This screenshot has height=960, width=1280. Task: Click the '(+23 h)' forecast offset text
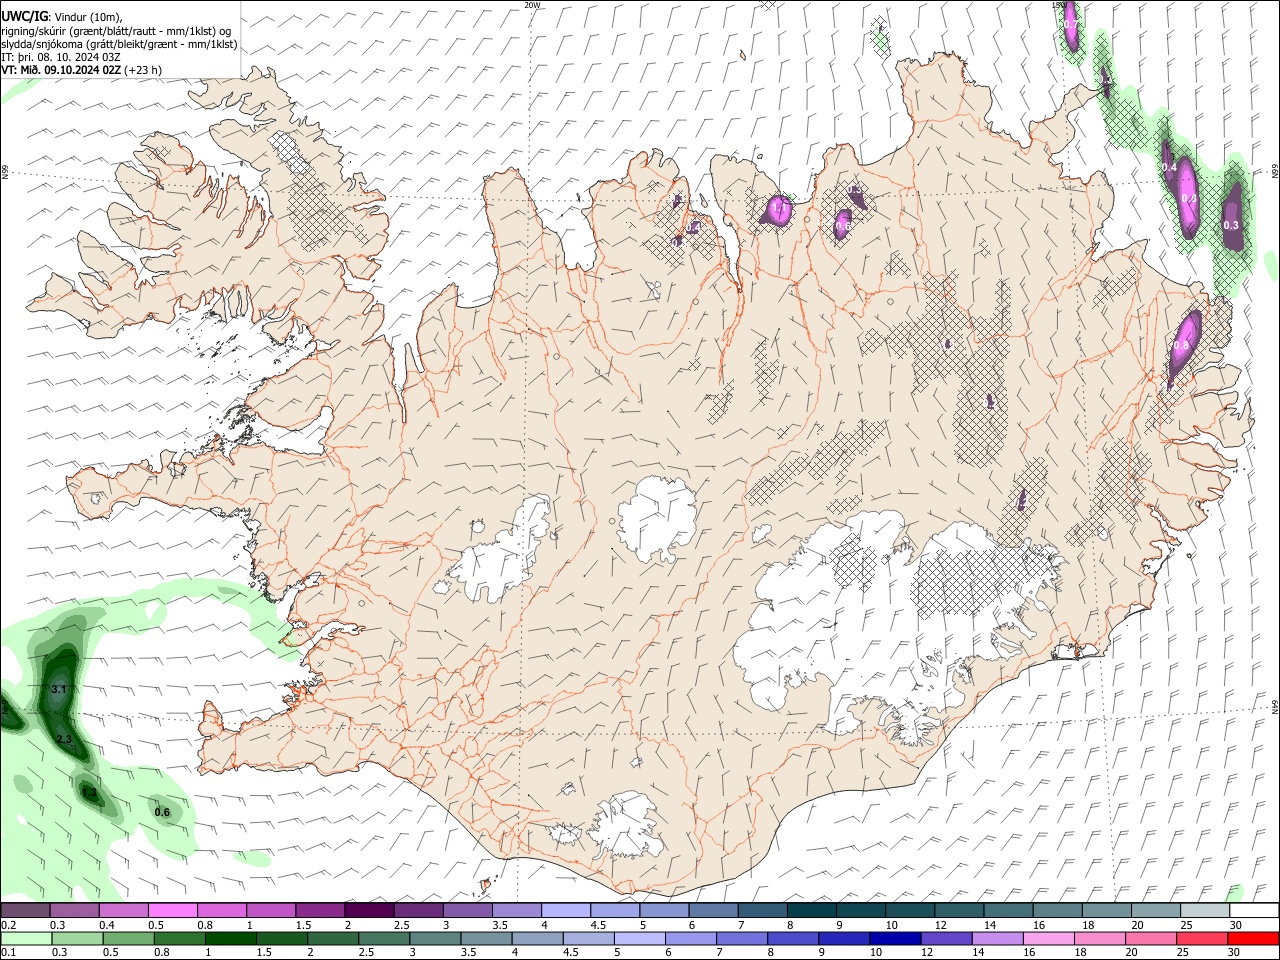tap(144, 70)
